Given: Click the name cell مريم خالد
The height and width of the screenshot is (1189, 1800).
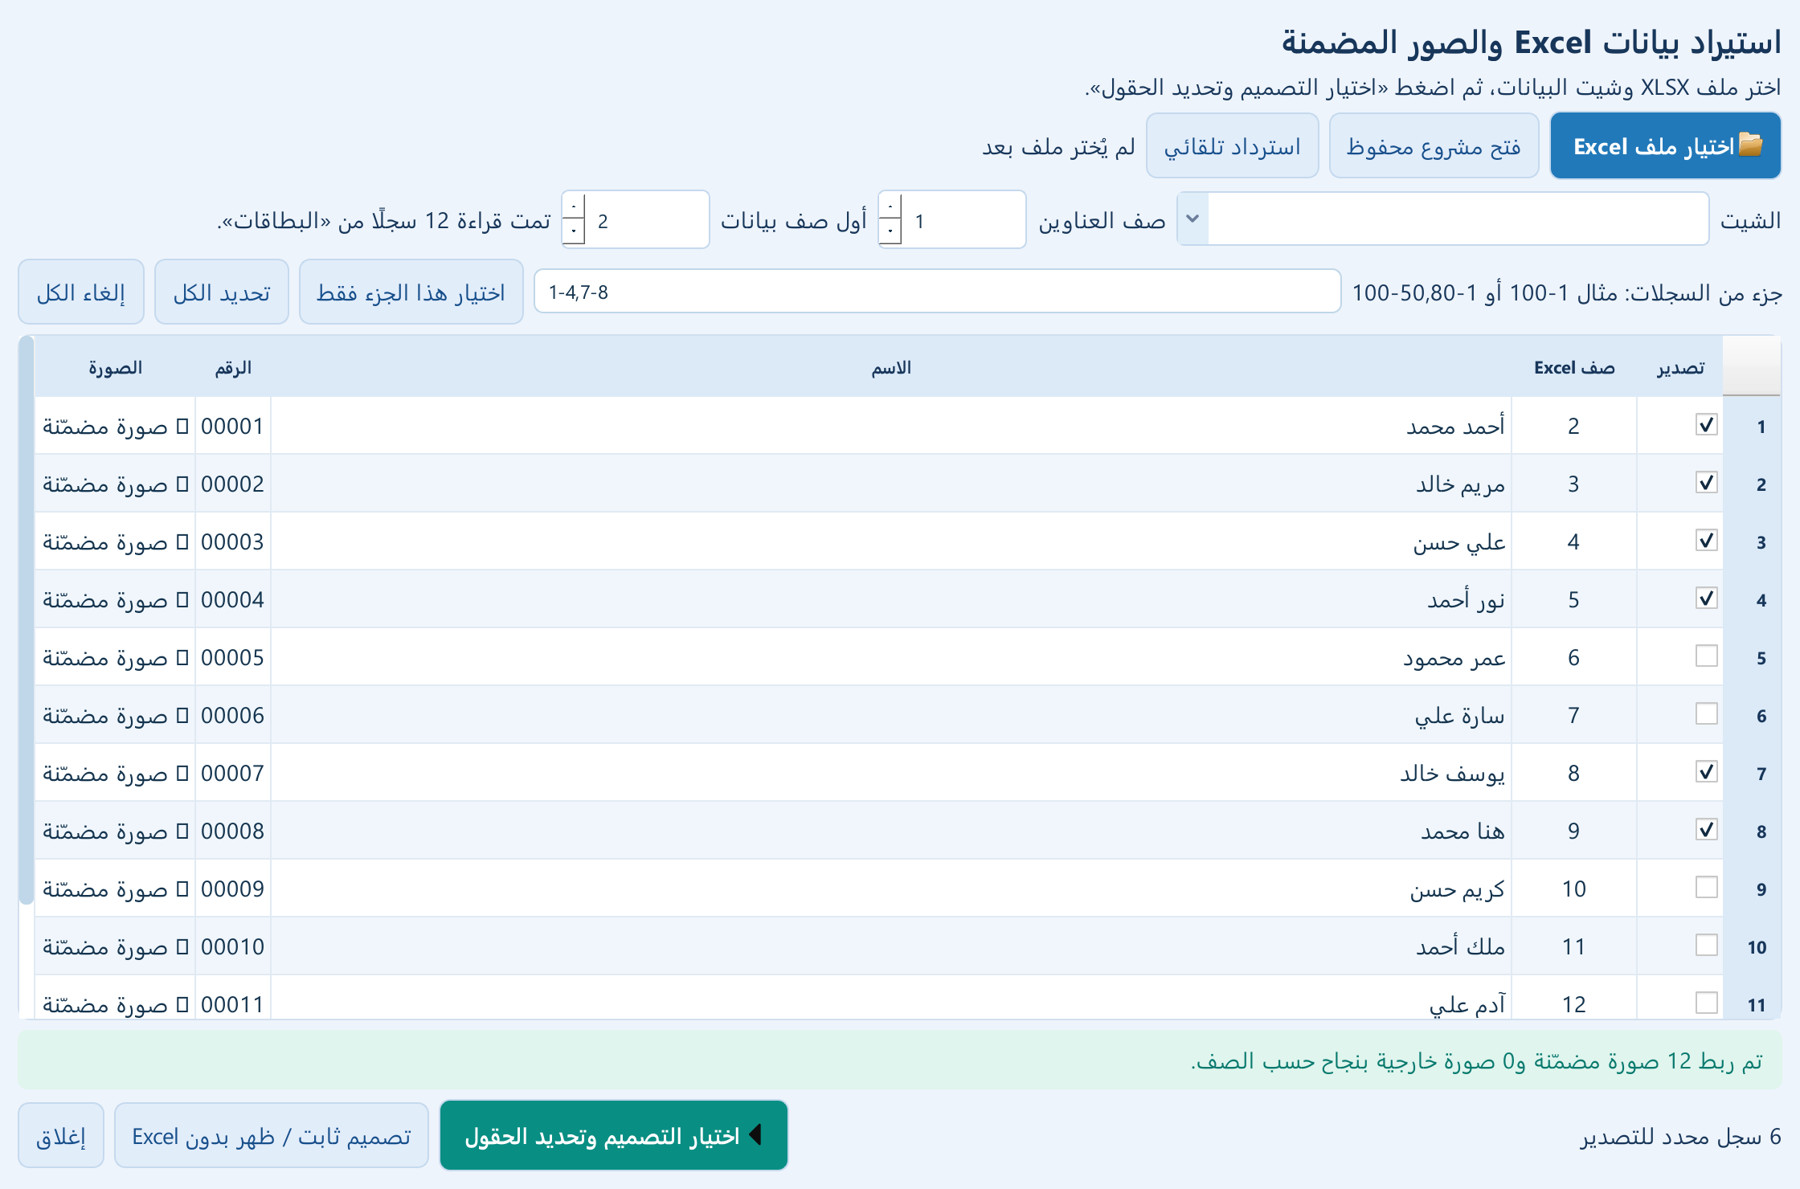Looking at the screenshot, I should coord(891,484).
